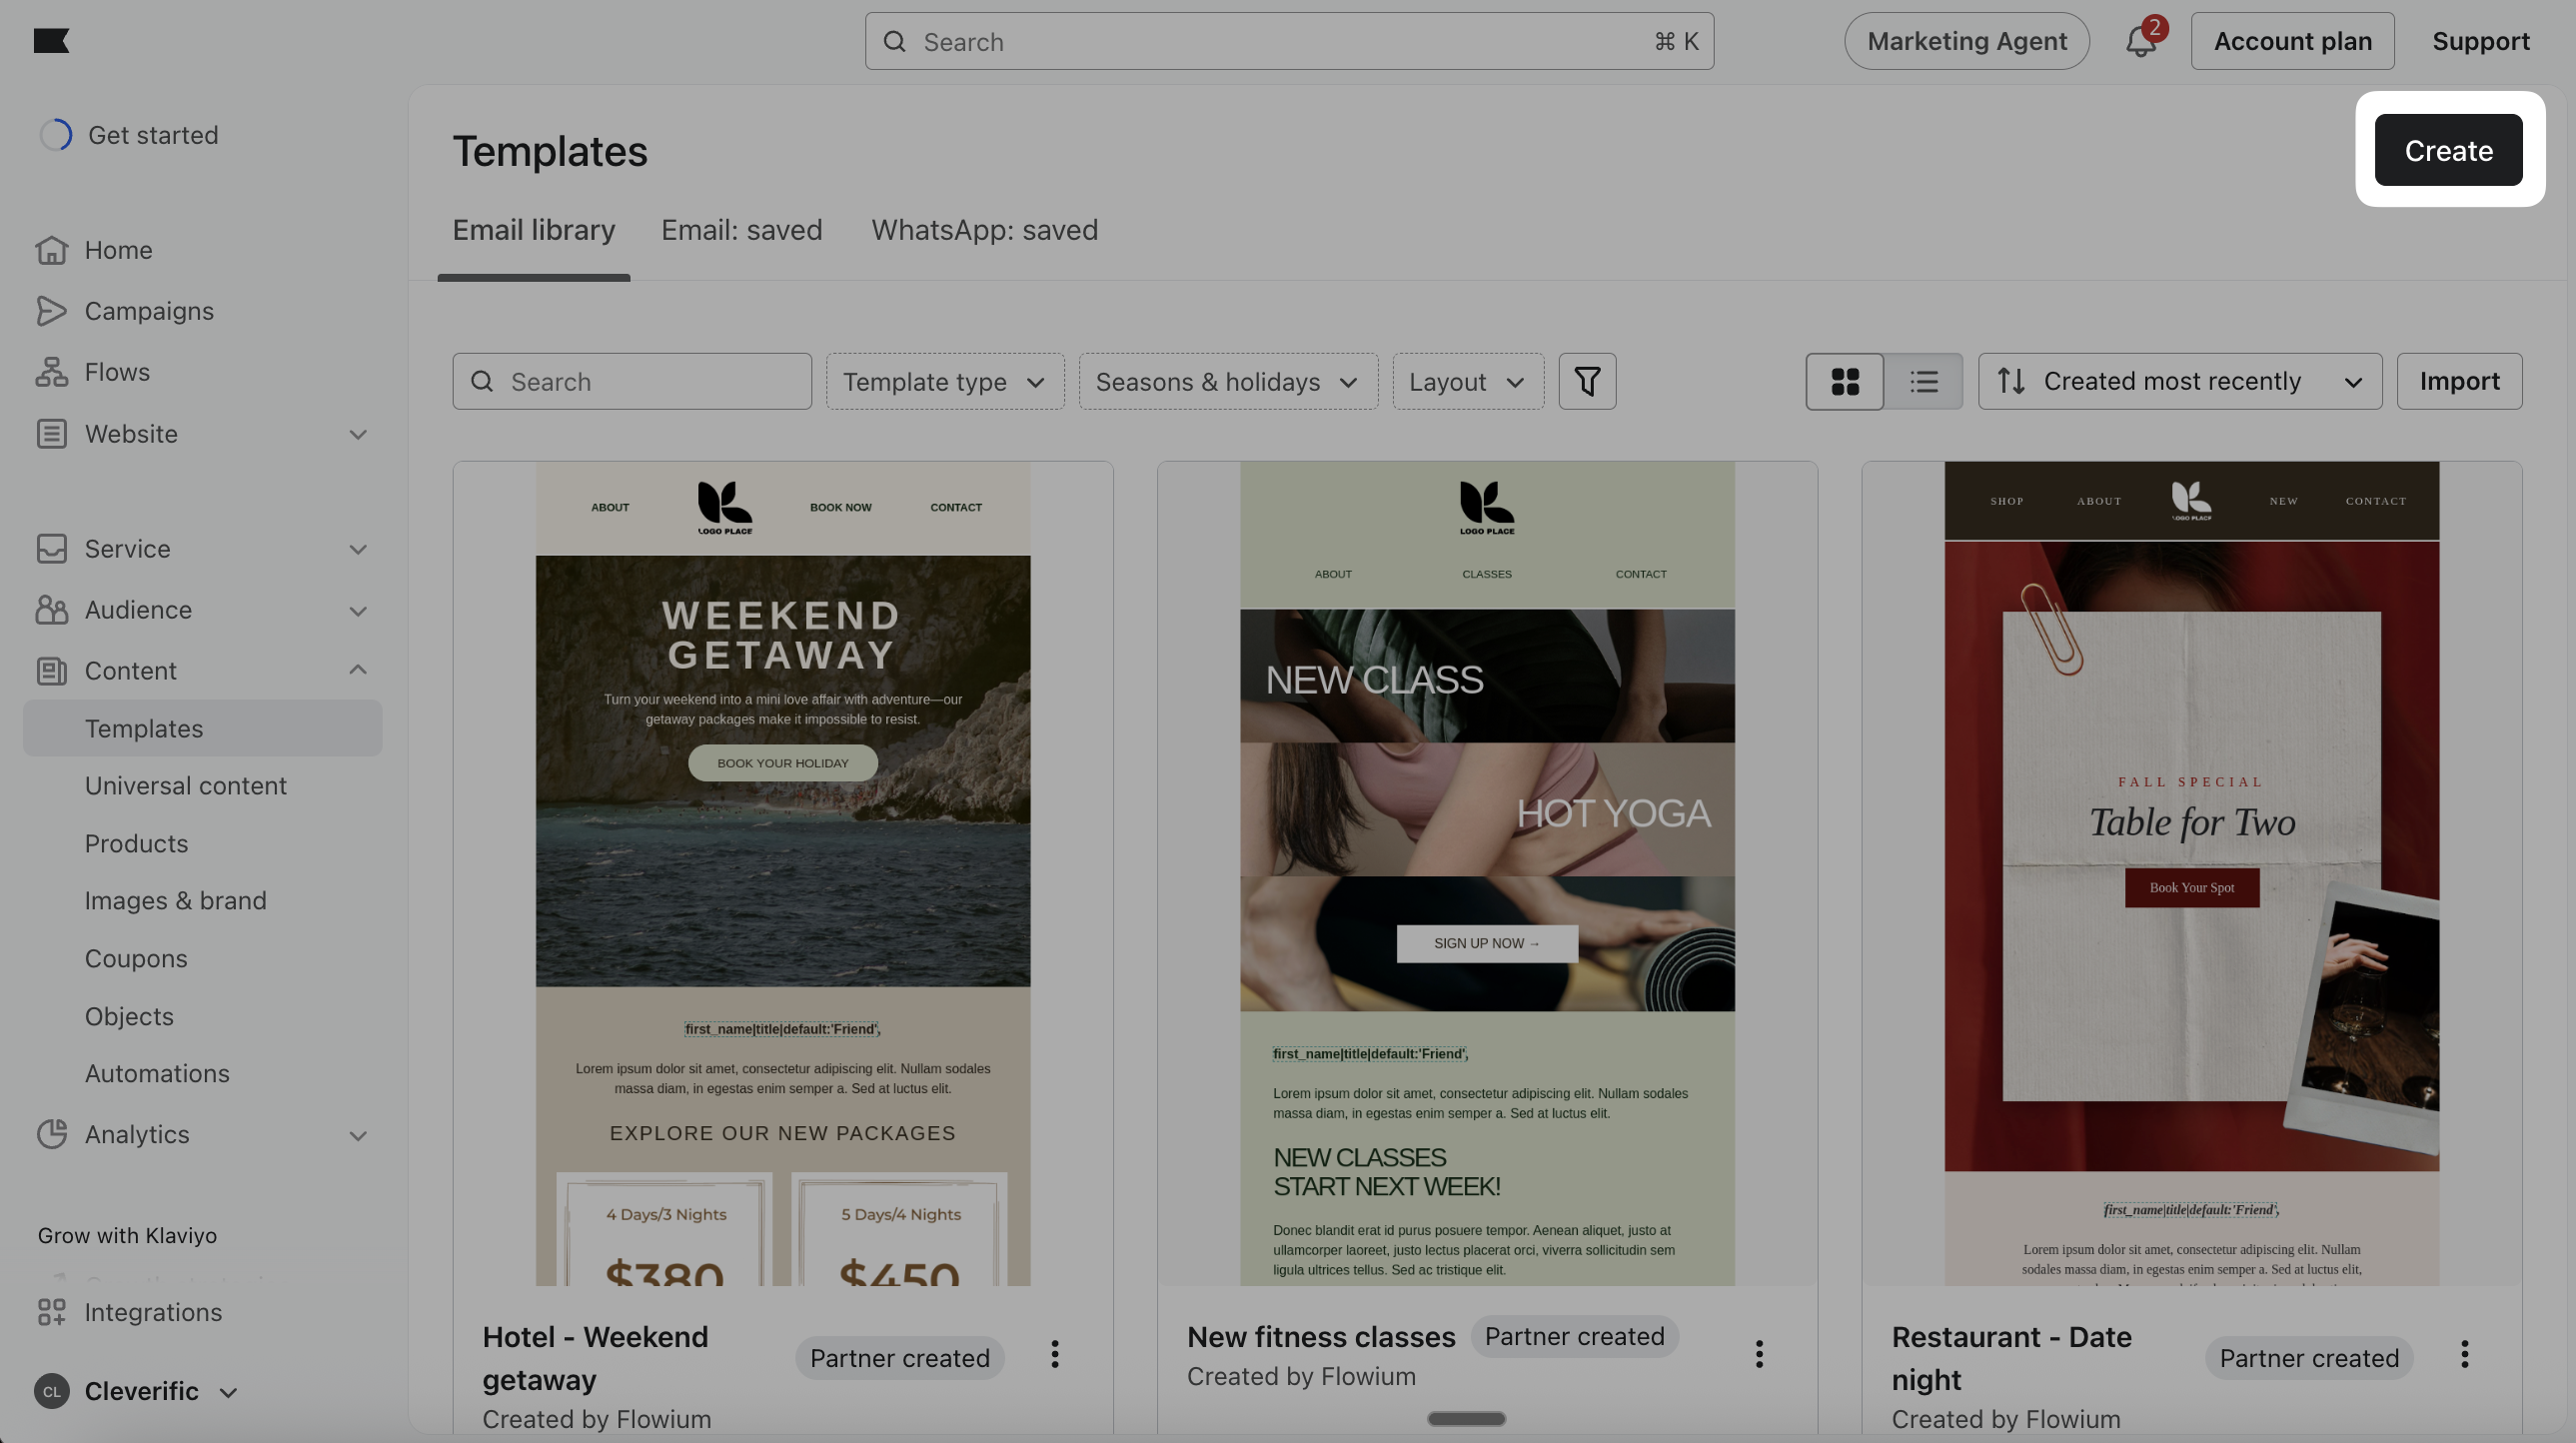Switch to Email: saved tab
Image resolution: width=2576 pixels, height=1443 pixels.
click(741, 230)
